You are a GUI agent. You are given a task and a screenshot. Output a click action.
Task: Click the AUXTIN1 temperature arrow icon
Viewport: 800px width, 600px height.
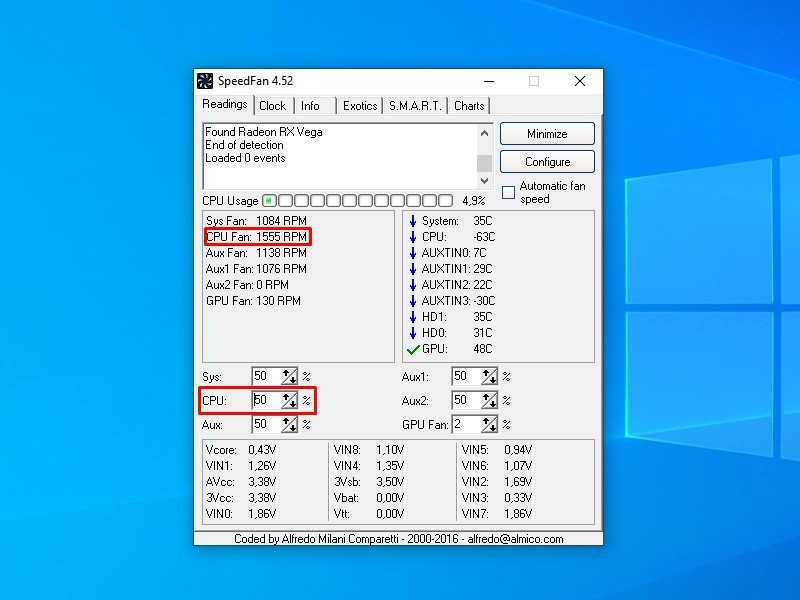pyautogui.click(x=413, y=269)
